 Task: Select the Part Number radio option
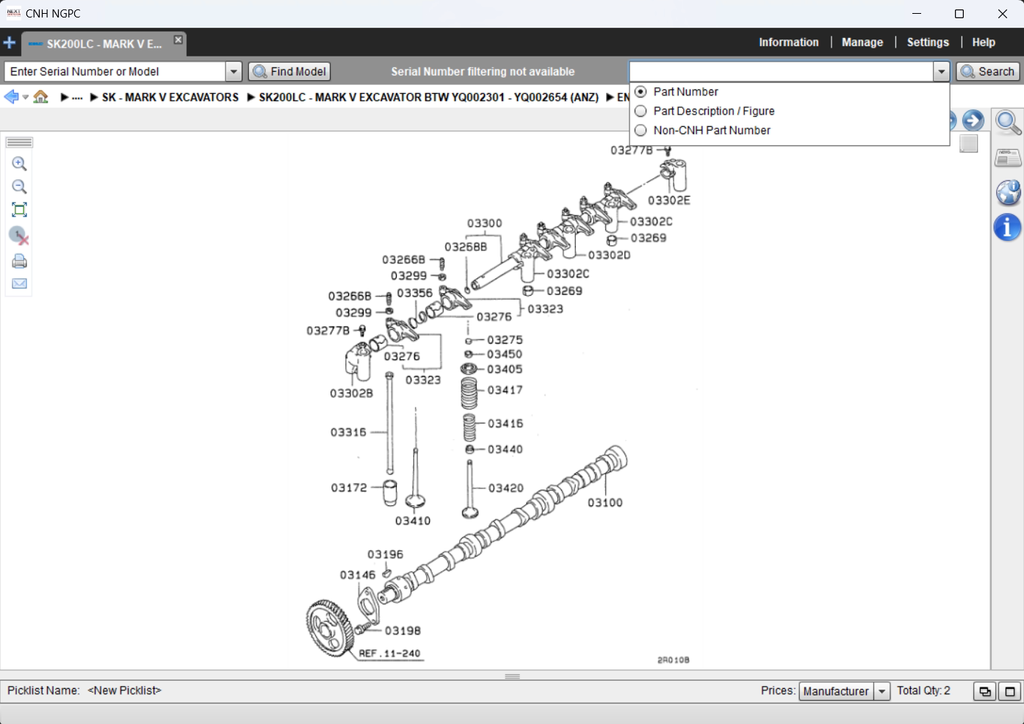coord(641,92)
